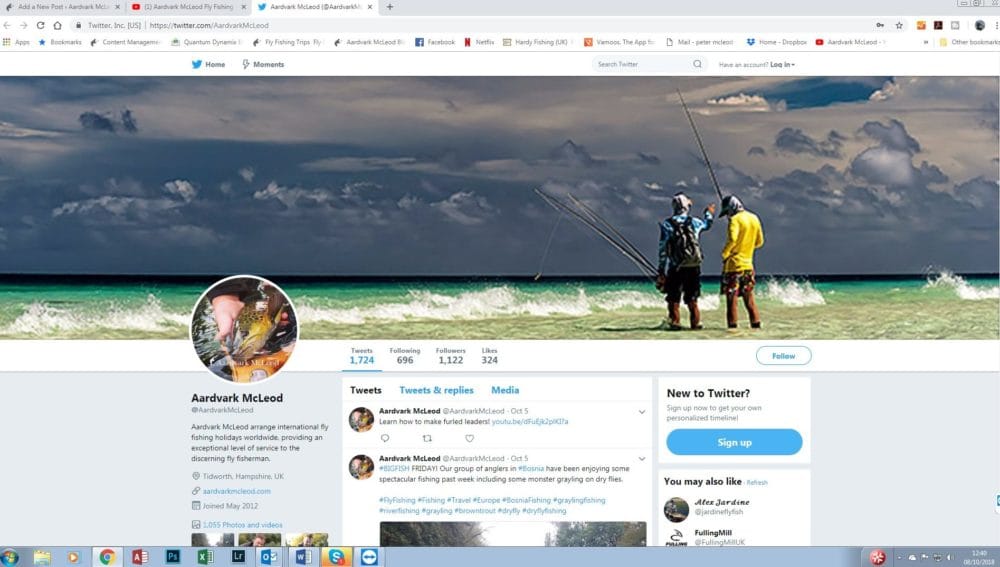
Task: Follow the Aardvark McLeod account
Action: [x=783, y=356]
